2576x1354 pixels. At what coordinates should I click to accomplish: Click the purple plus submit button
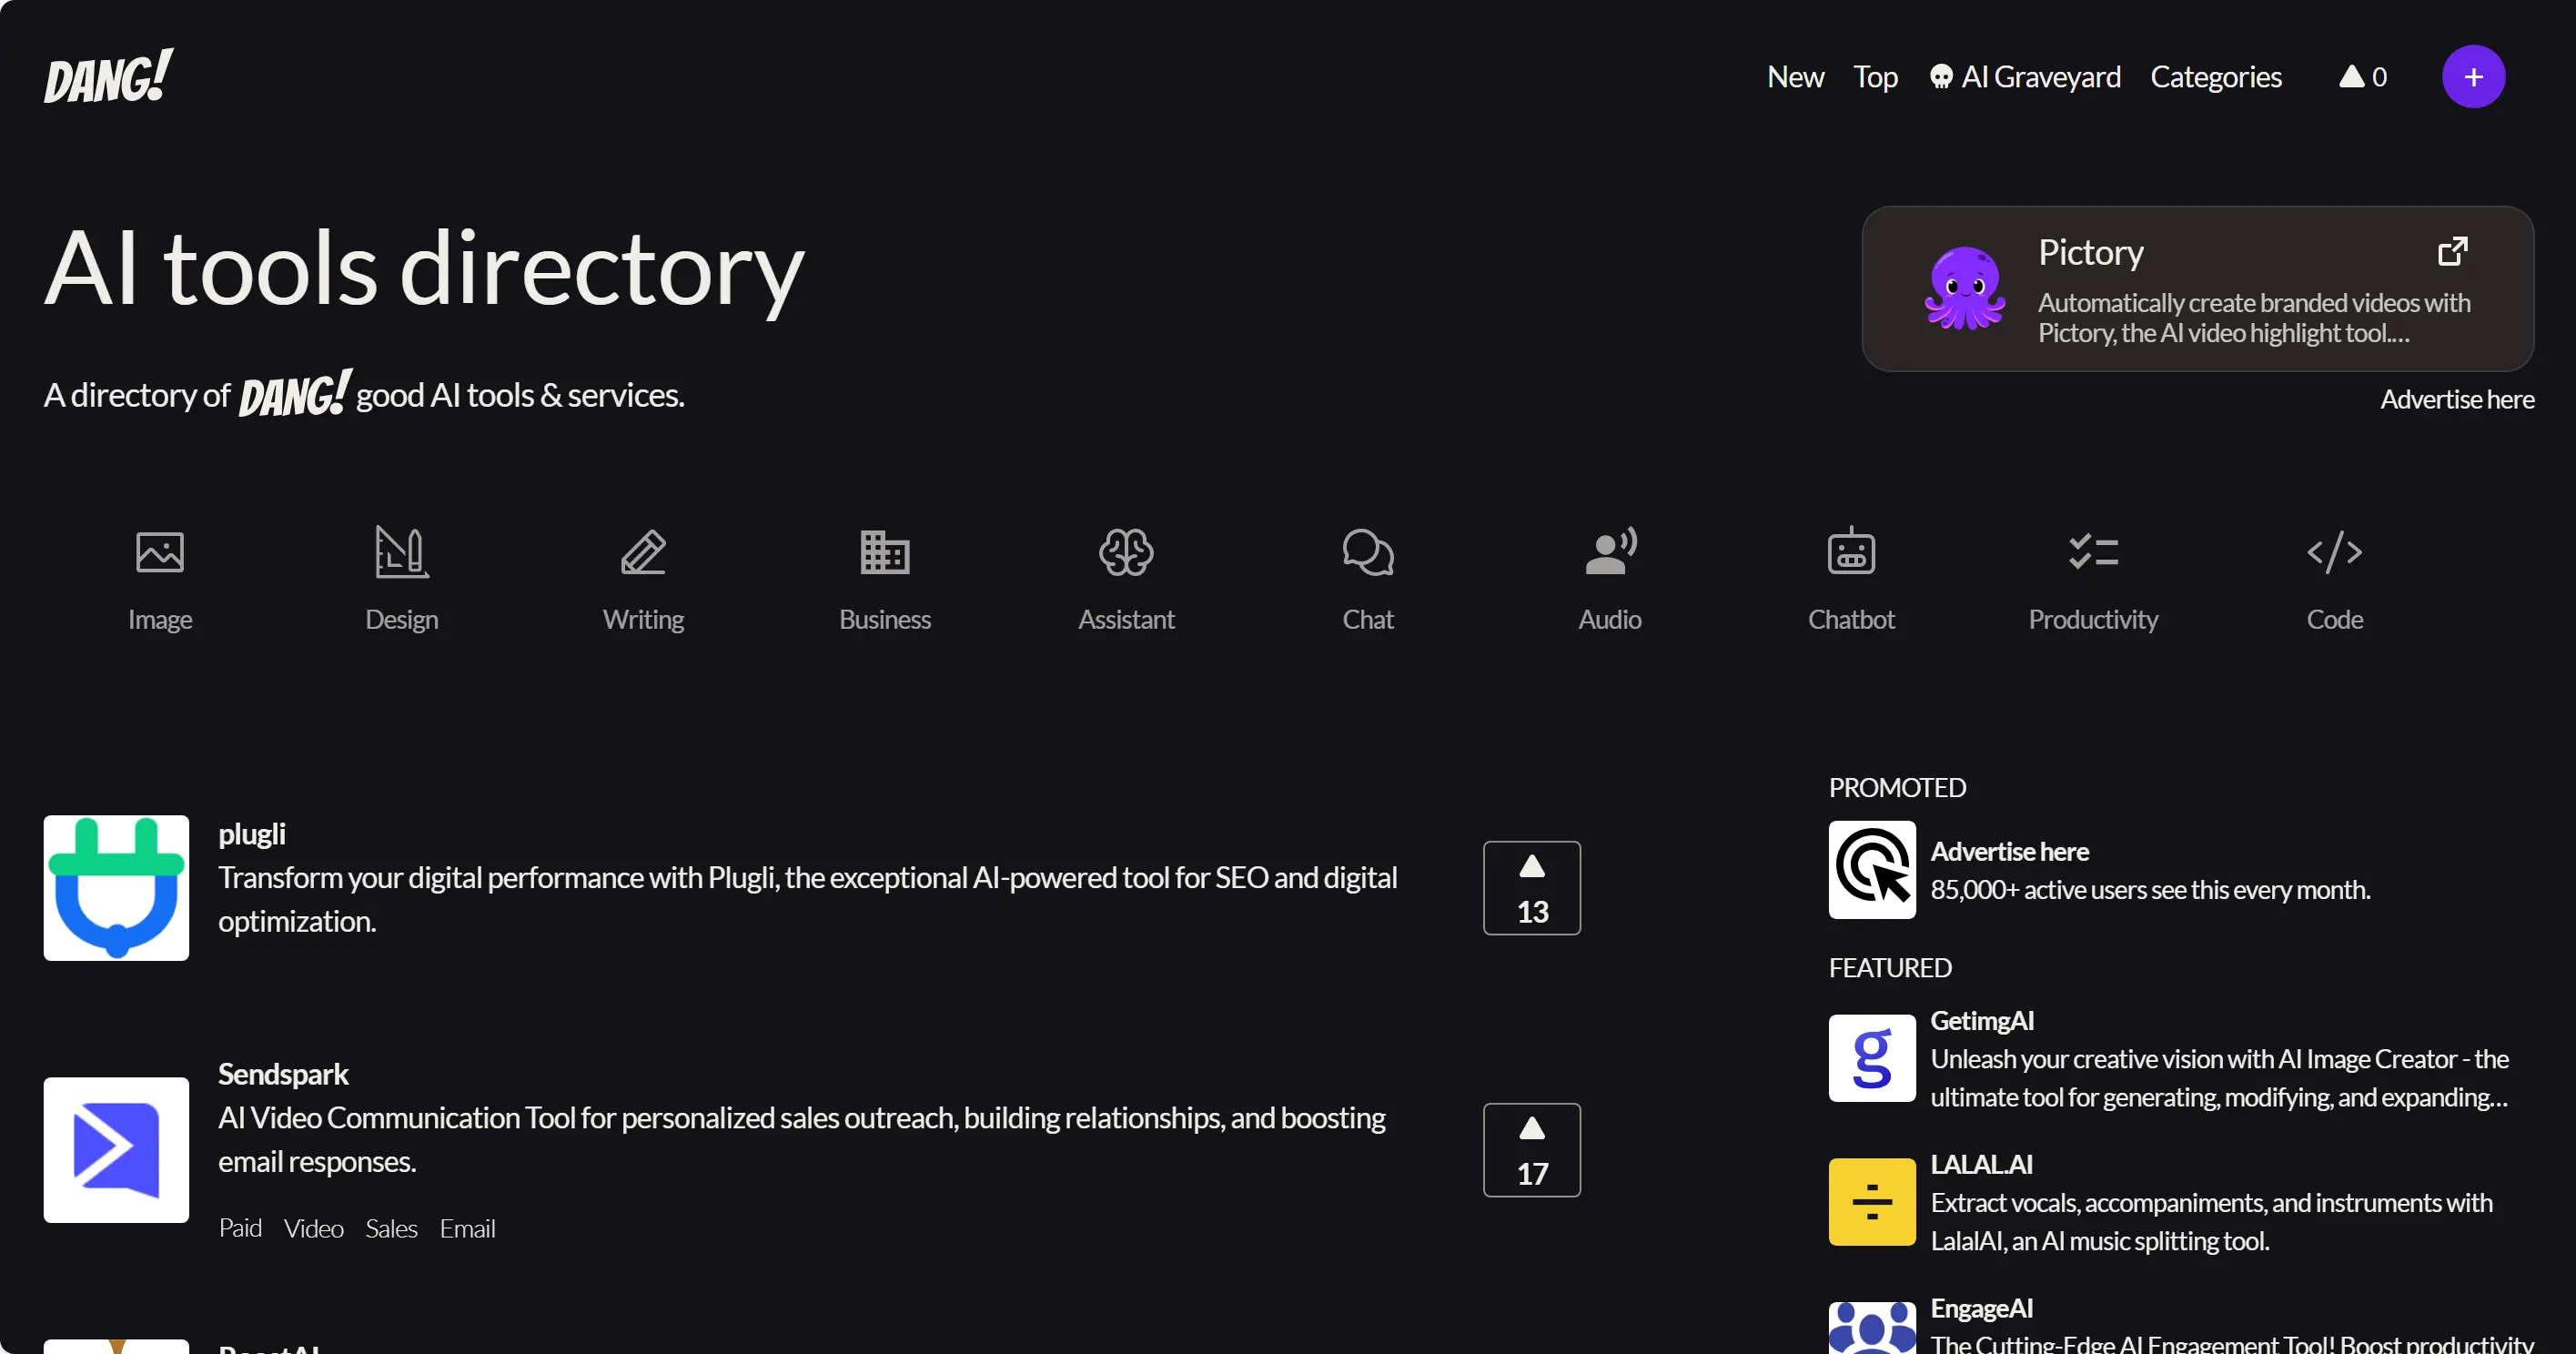point(2473,77)
